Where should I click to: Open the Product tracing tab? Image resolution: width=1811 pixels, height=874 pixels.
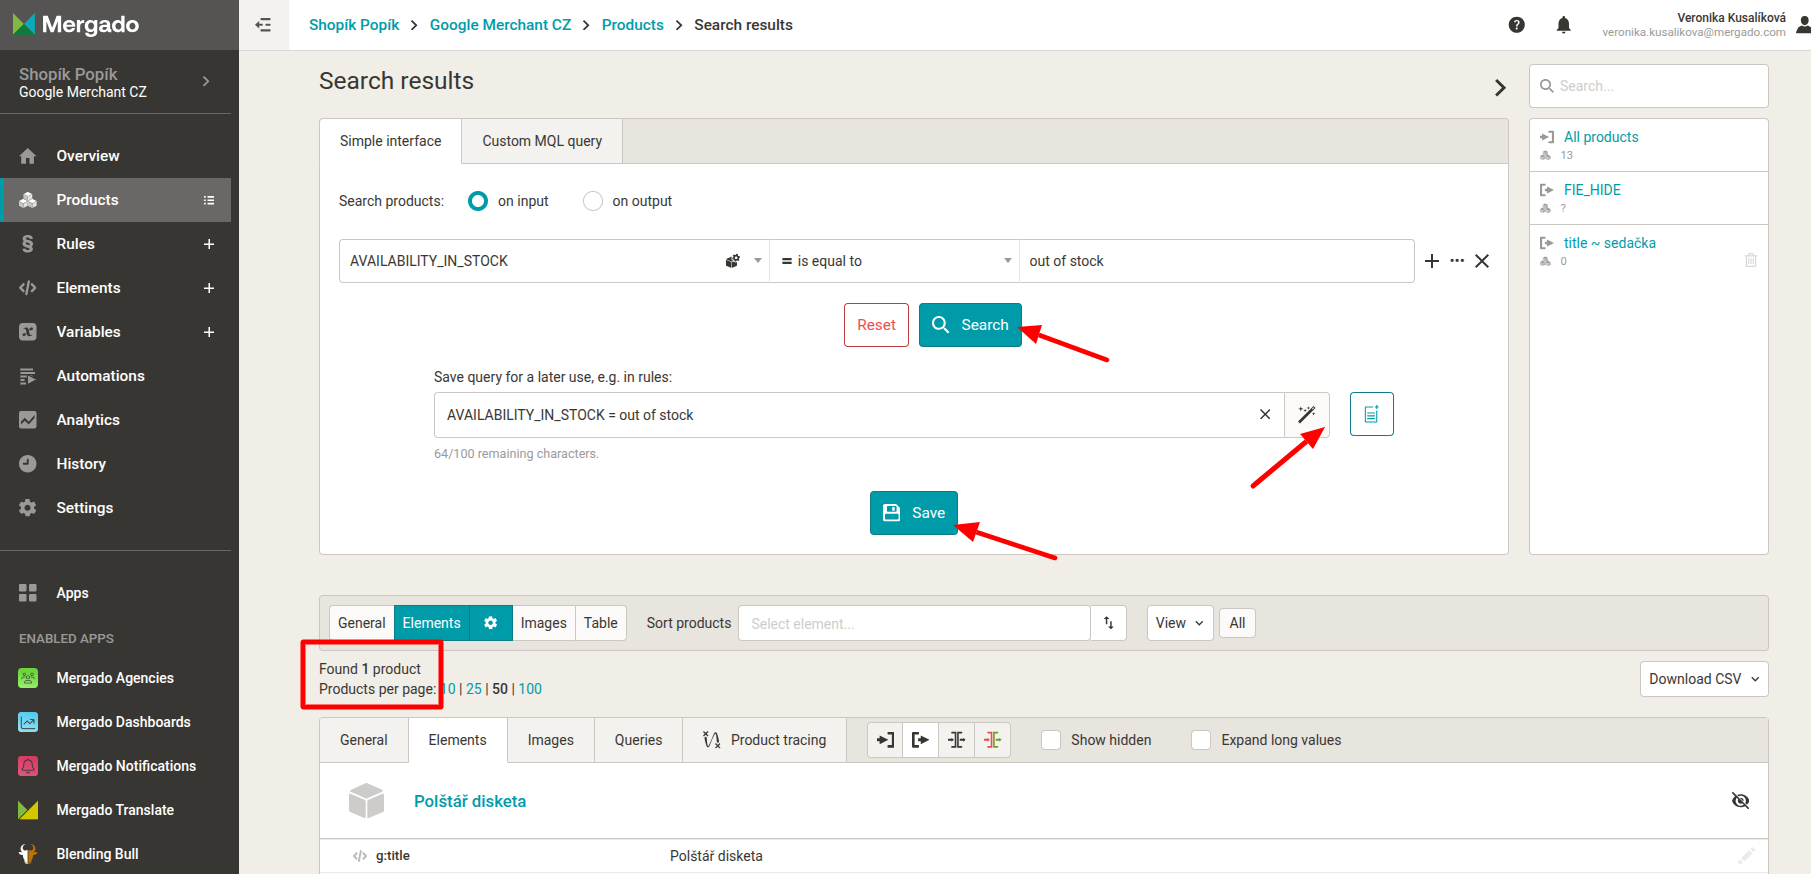[765, 740]
